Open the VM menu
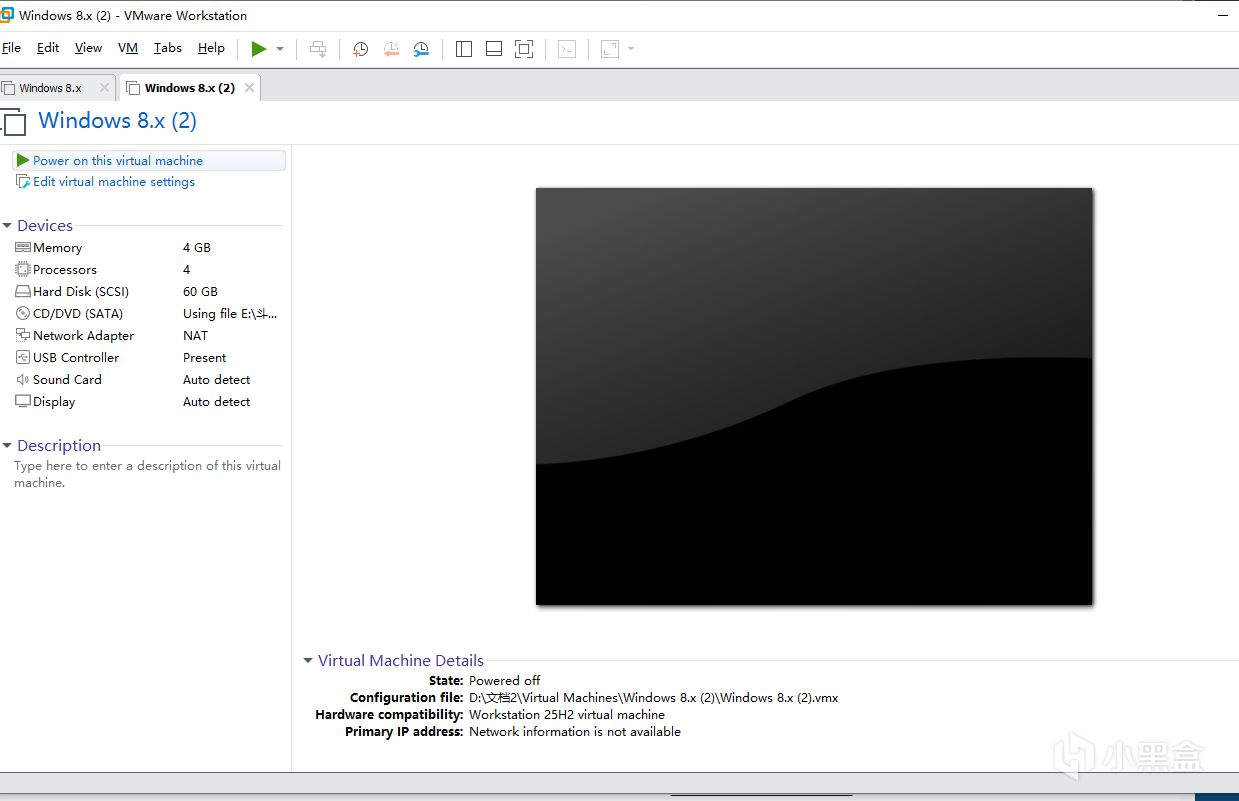The image size is (1239, 801). [128, 48]
